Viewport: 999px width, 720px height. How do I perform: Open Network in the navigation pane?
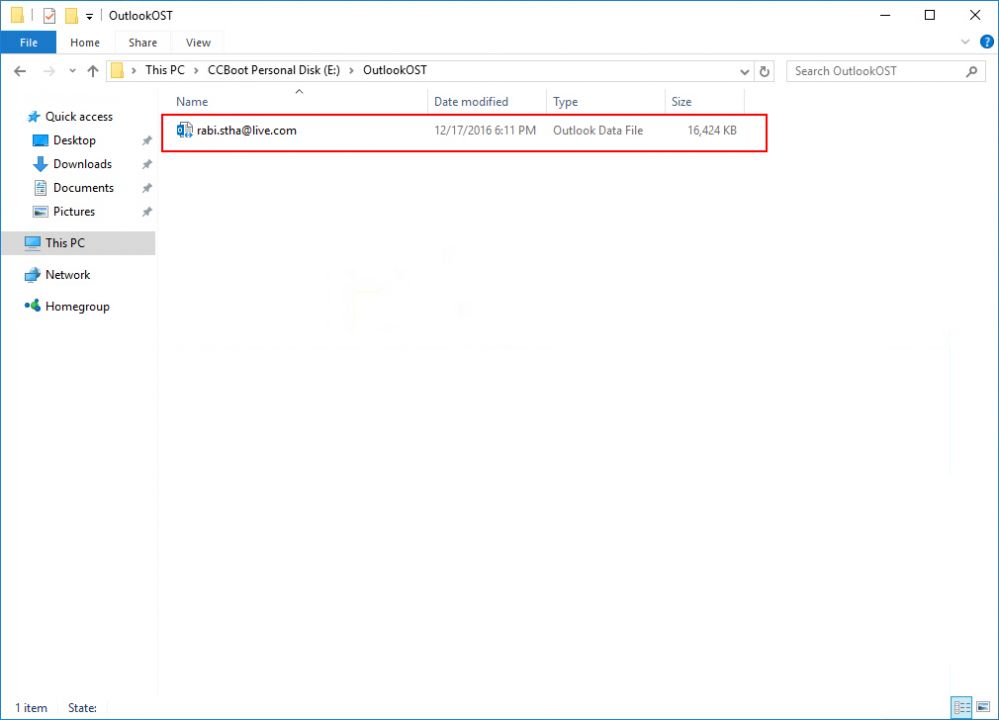click(x=68, y=275)
